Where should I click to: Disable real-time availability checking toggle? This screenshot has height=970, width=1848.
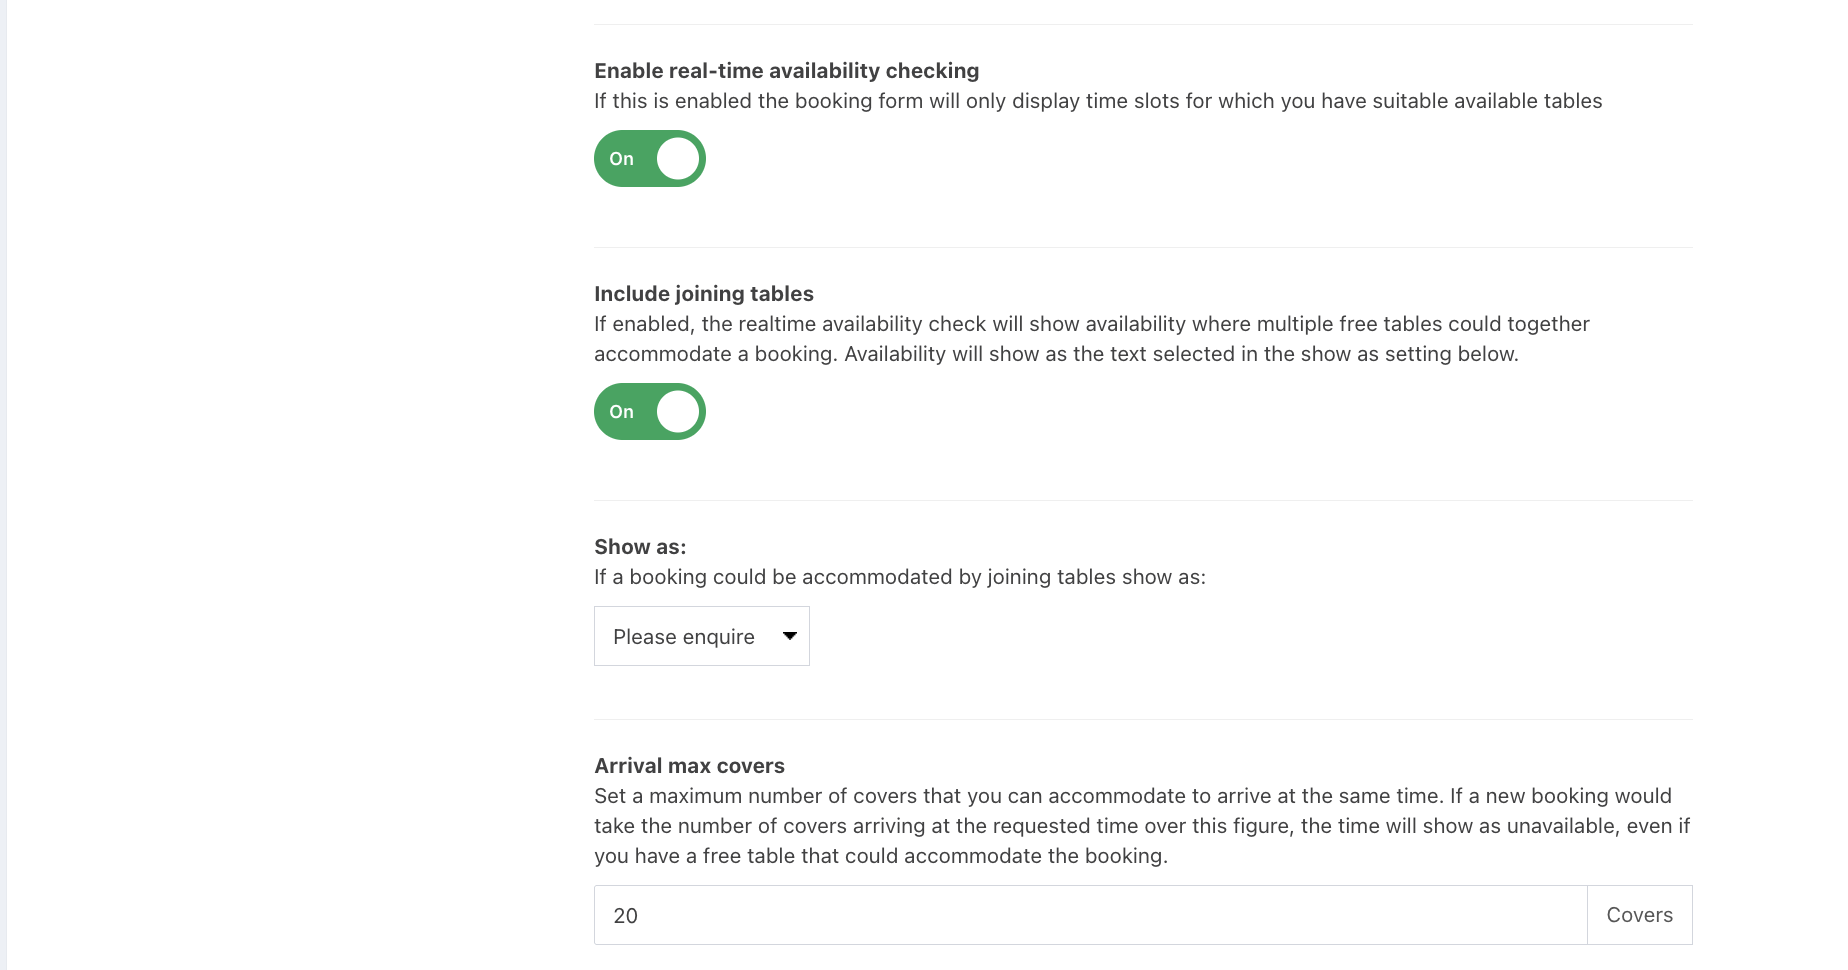click(x=649, y=159)
